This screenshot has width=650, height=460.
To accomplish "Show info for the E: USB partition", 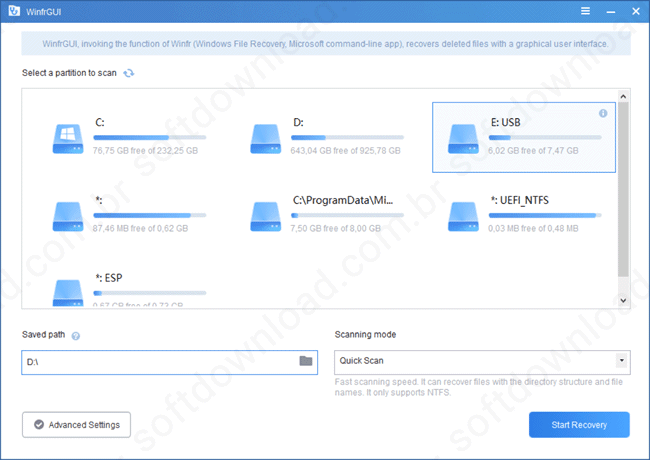I will [x=603, y=113].
